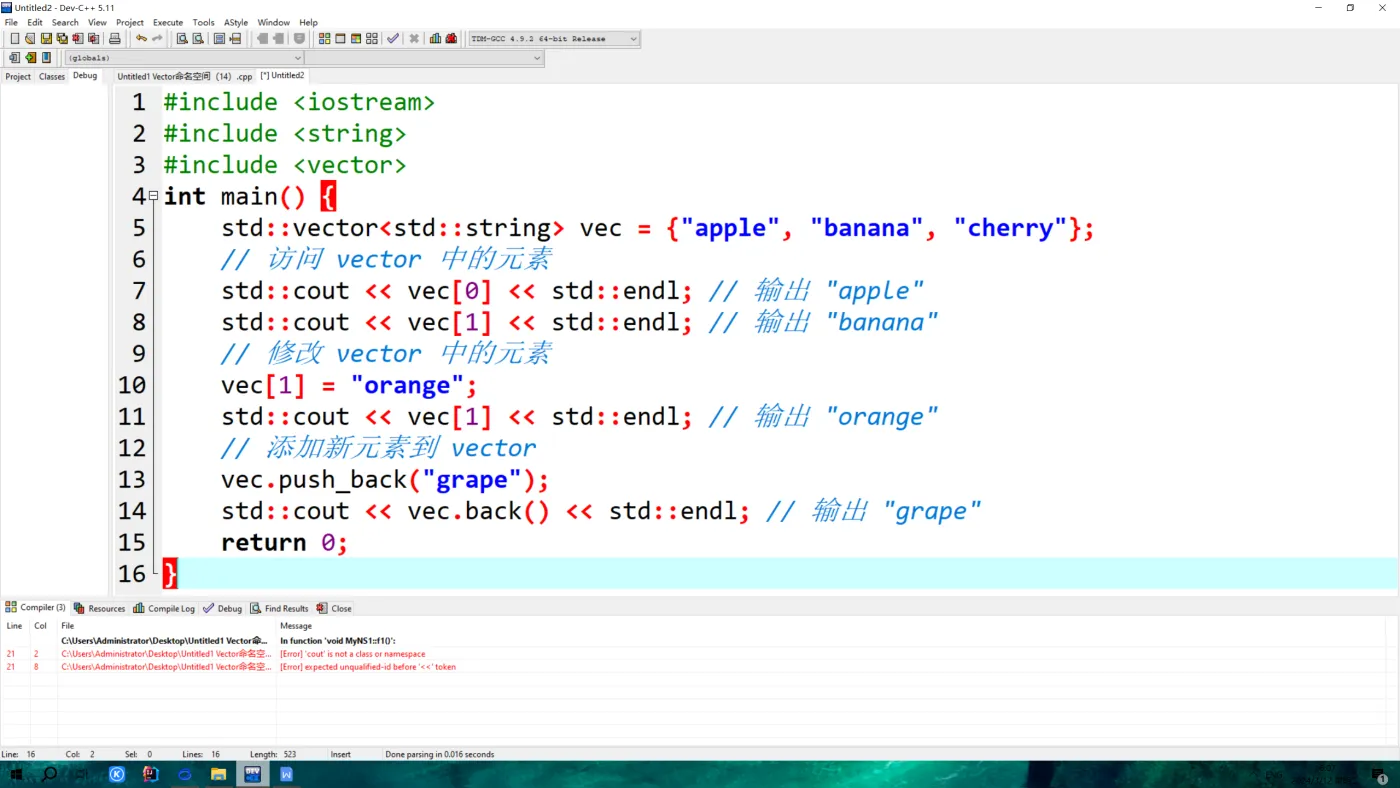Select error "'cout' is not a class or namespace"

352,654
